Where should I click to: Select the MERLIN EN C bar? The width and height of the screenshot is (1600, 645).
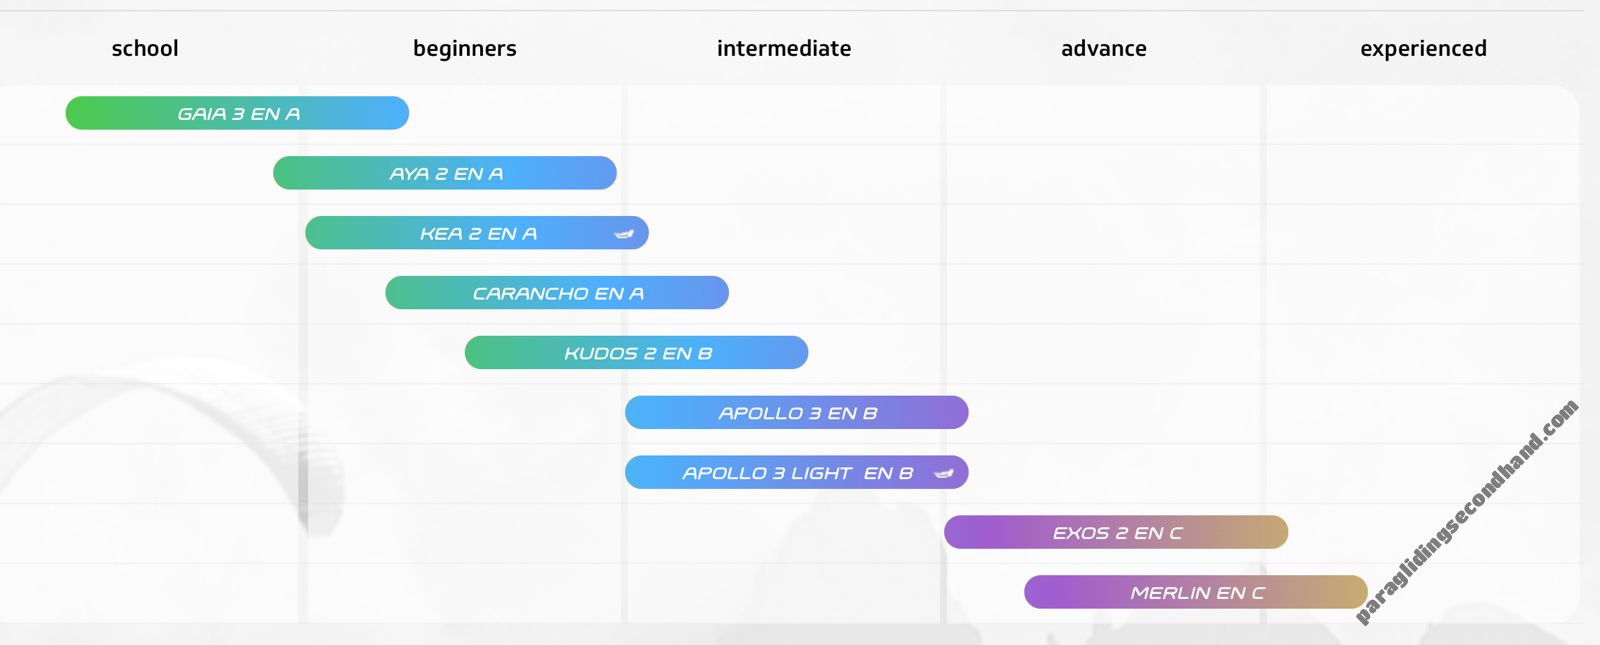(x=1196, y=592)
